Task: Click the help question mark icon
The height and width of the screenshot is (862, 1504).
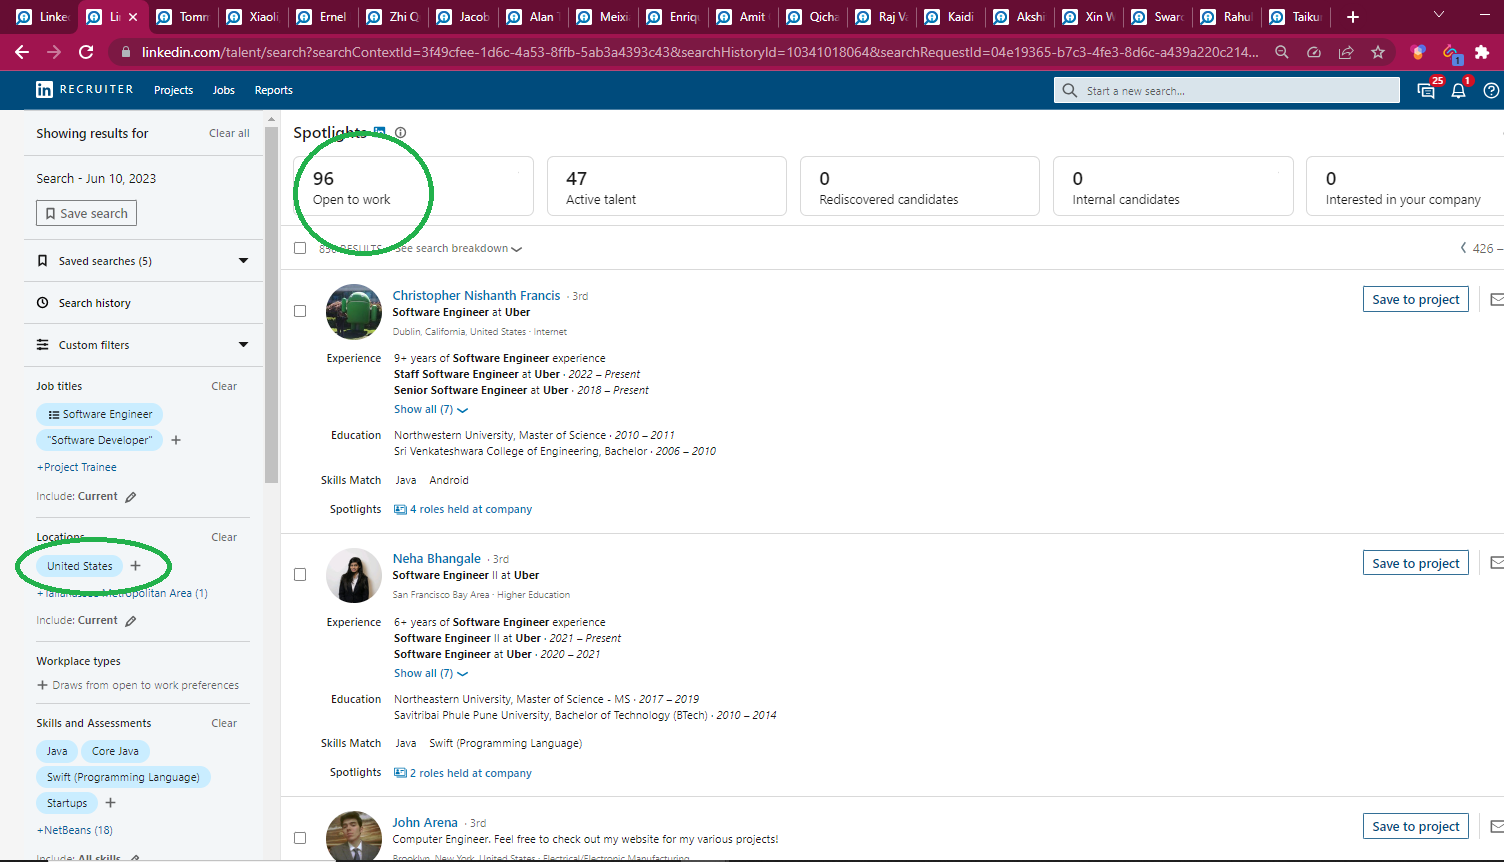Action: 1491,91
